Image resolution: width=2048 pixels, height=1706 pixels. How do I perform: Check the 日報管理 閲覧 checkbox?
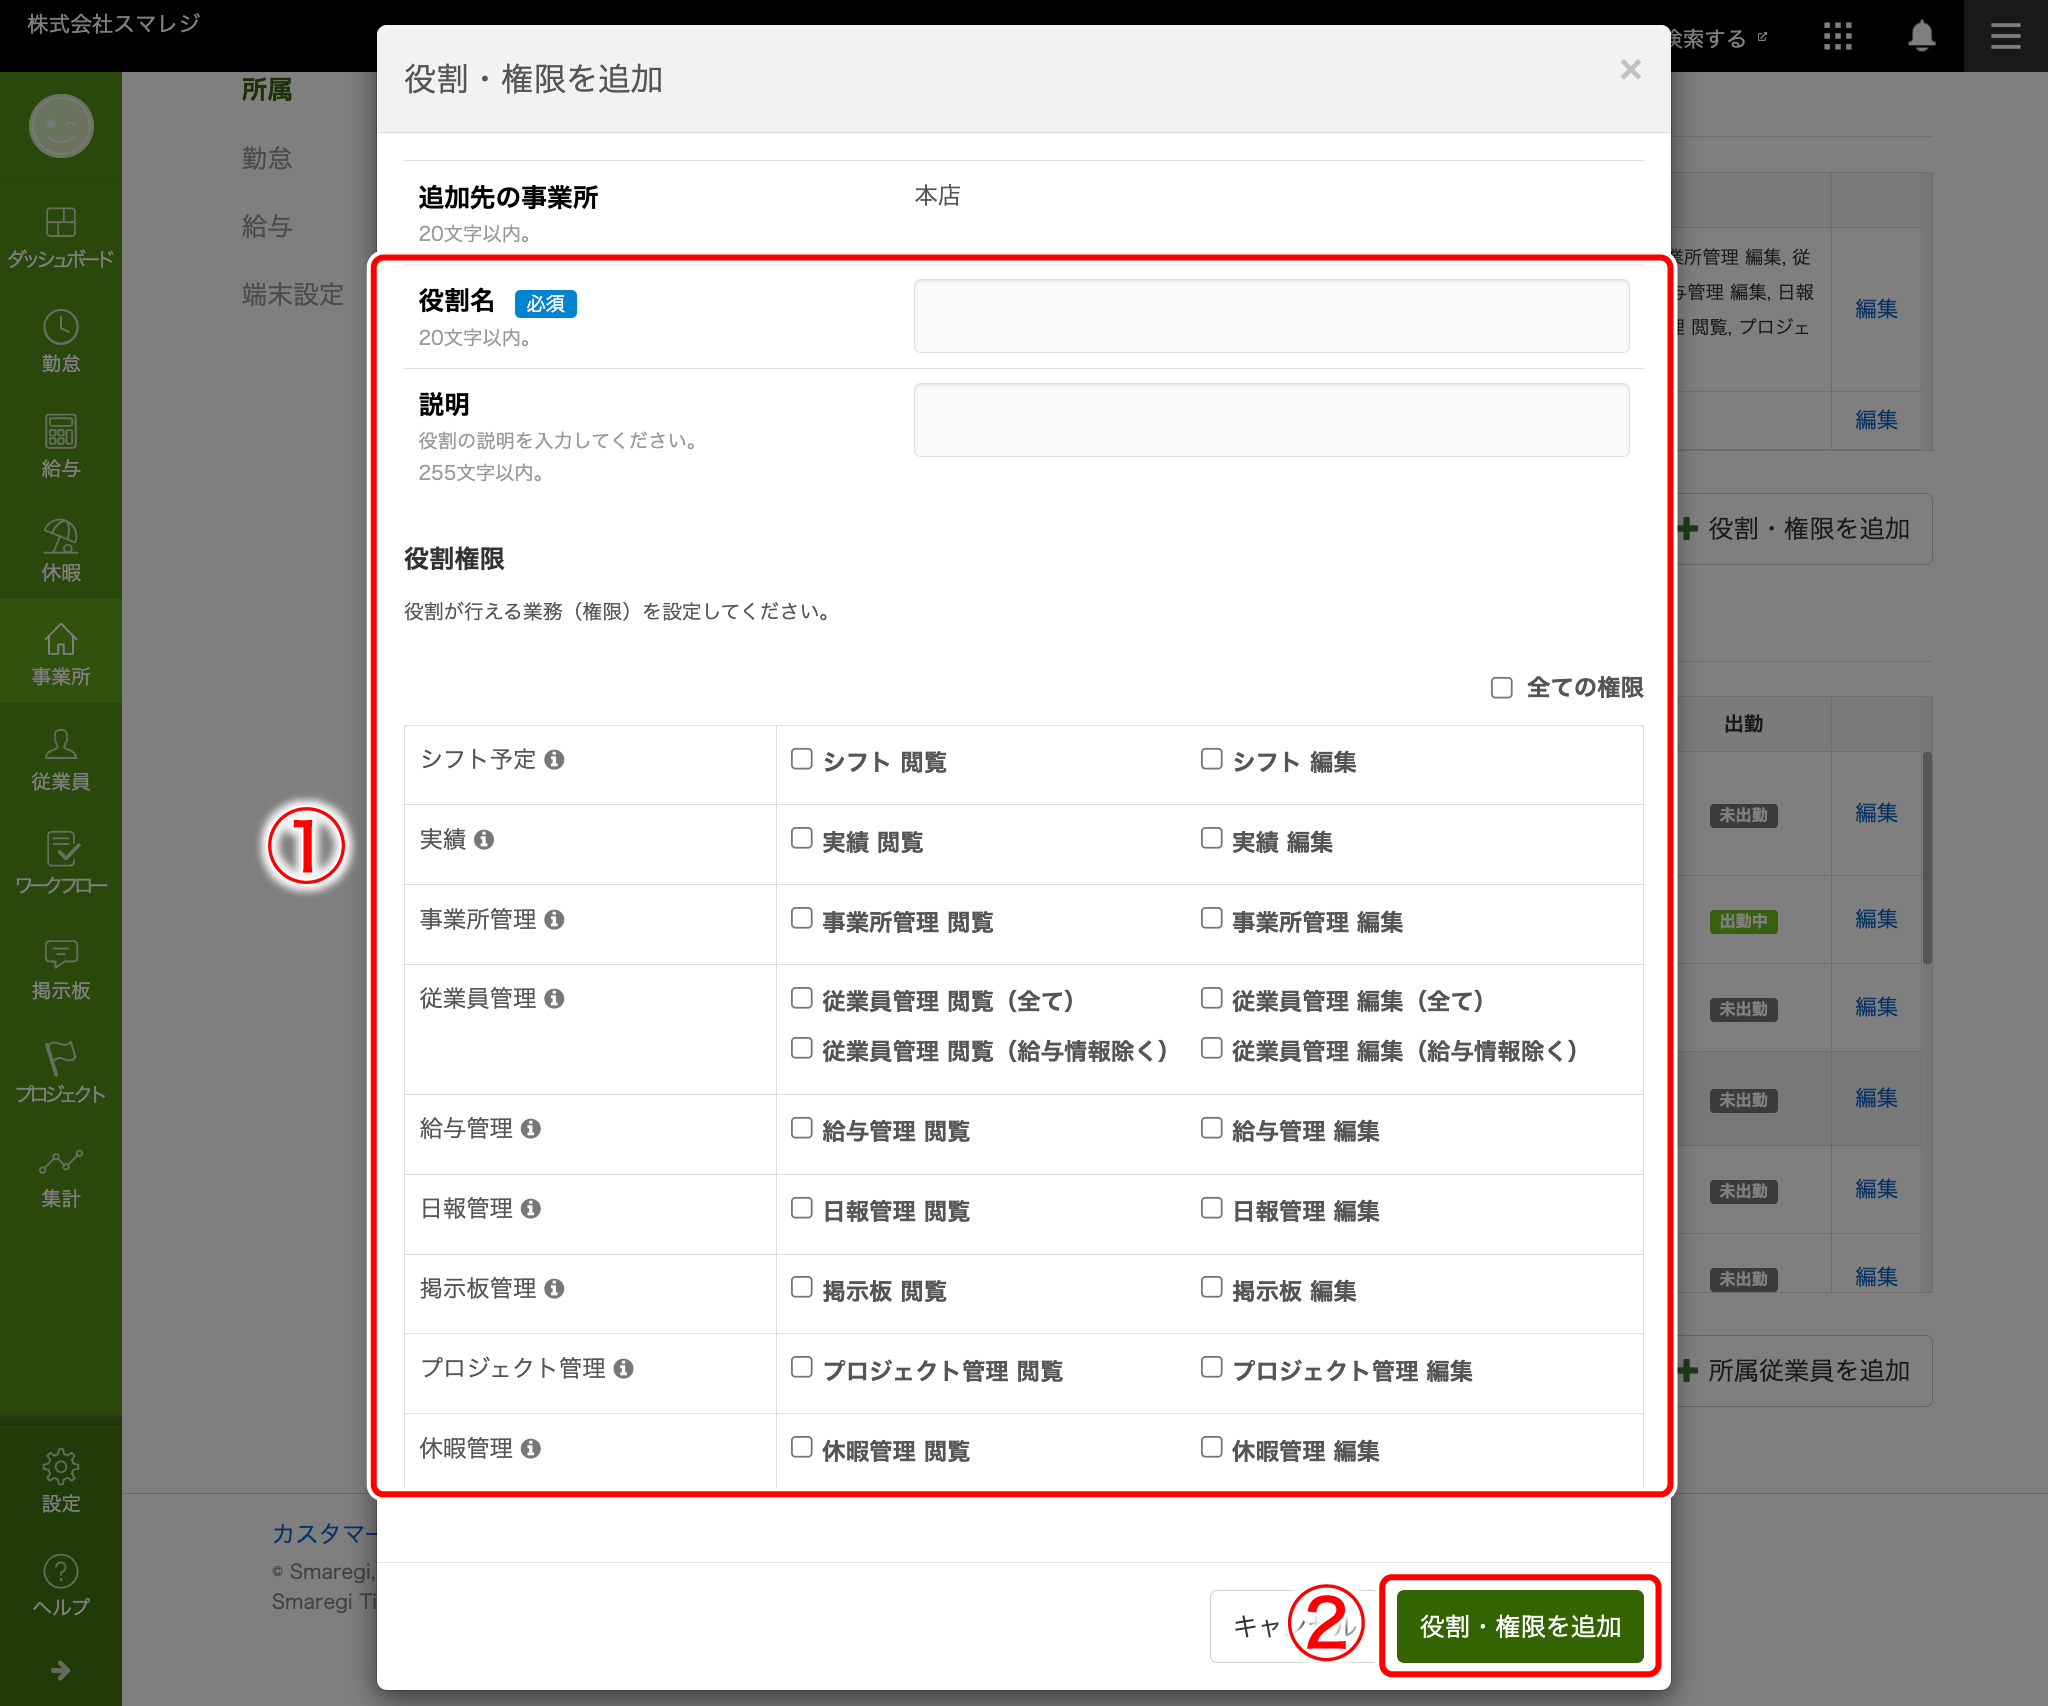pyautogui.click(x=801, y=1208)
